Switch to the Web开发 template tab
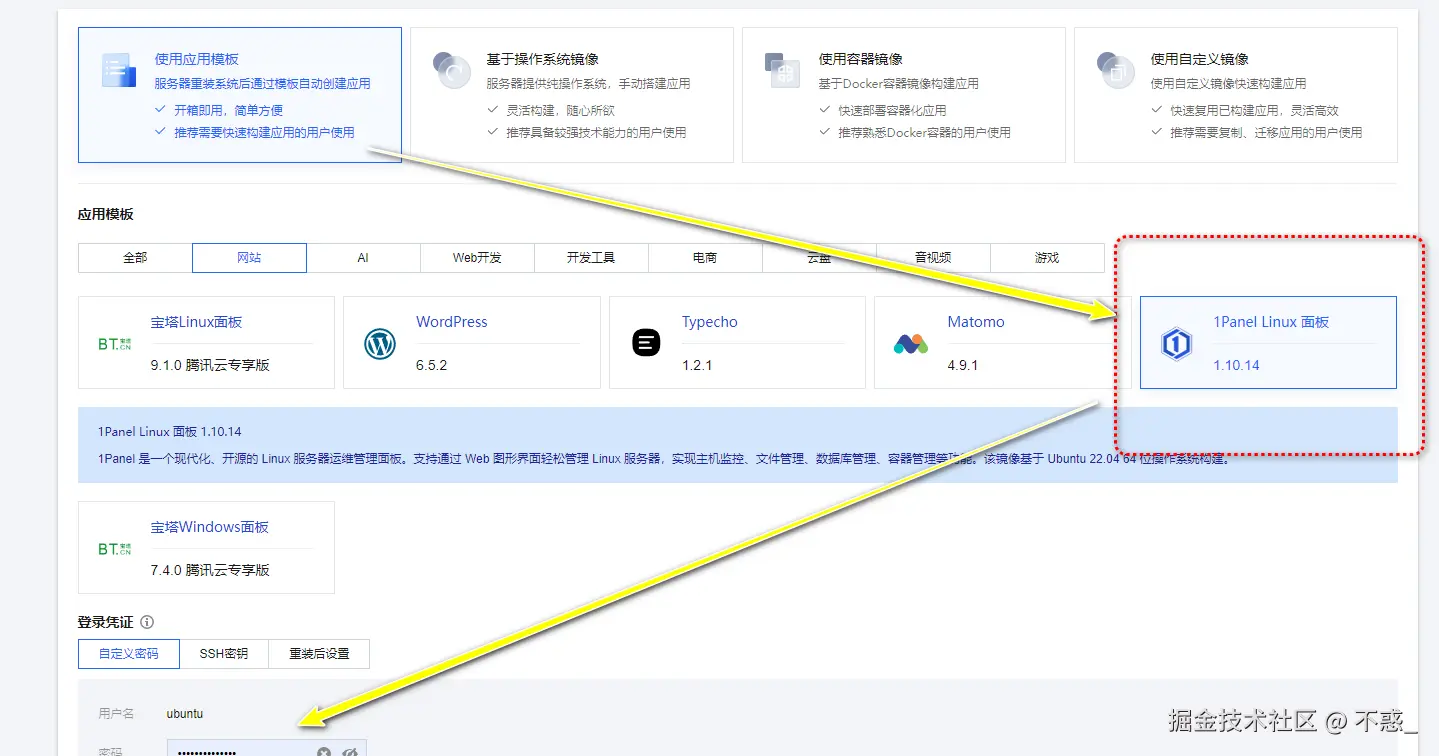 pyautogui.click(x=477, y=258)
